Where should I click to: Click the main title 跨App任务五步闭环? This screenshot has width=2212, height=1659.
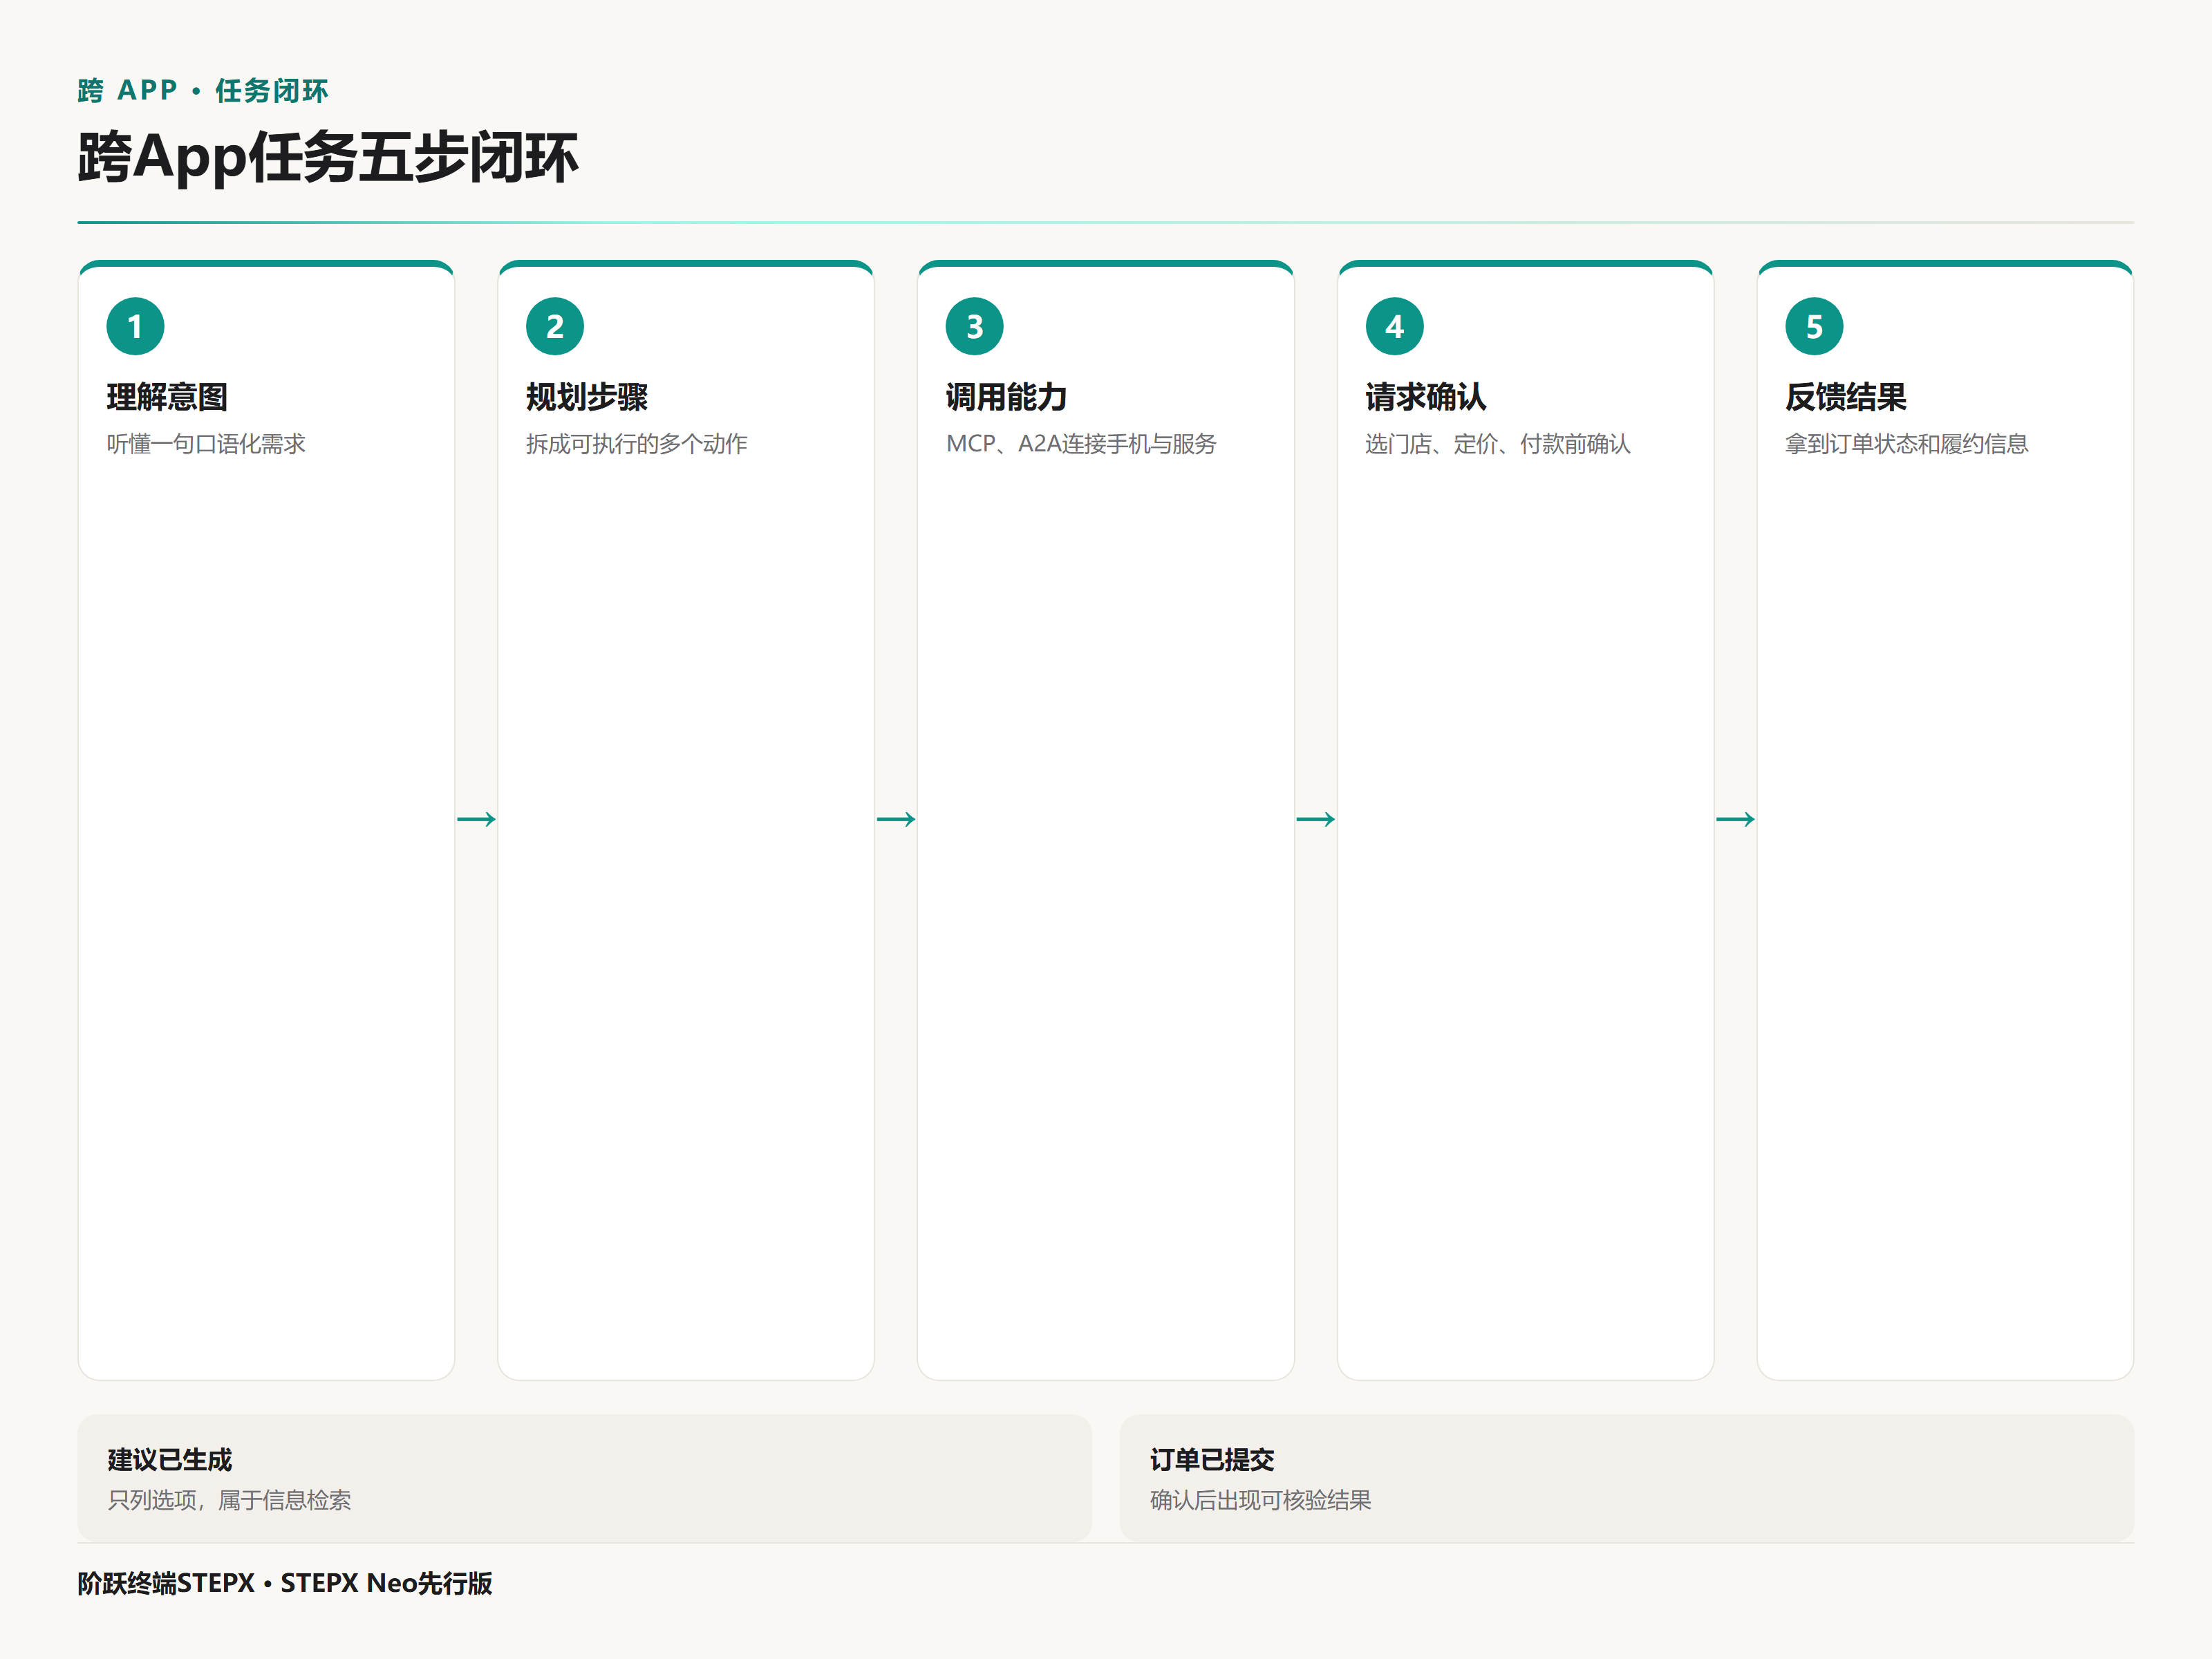tap(328, 157)
